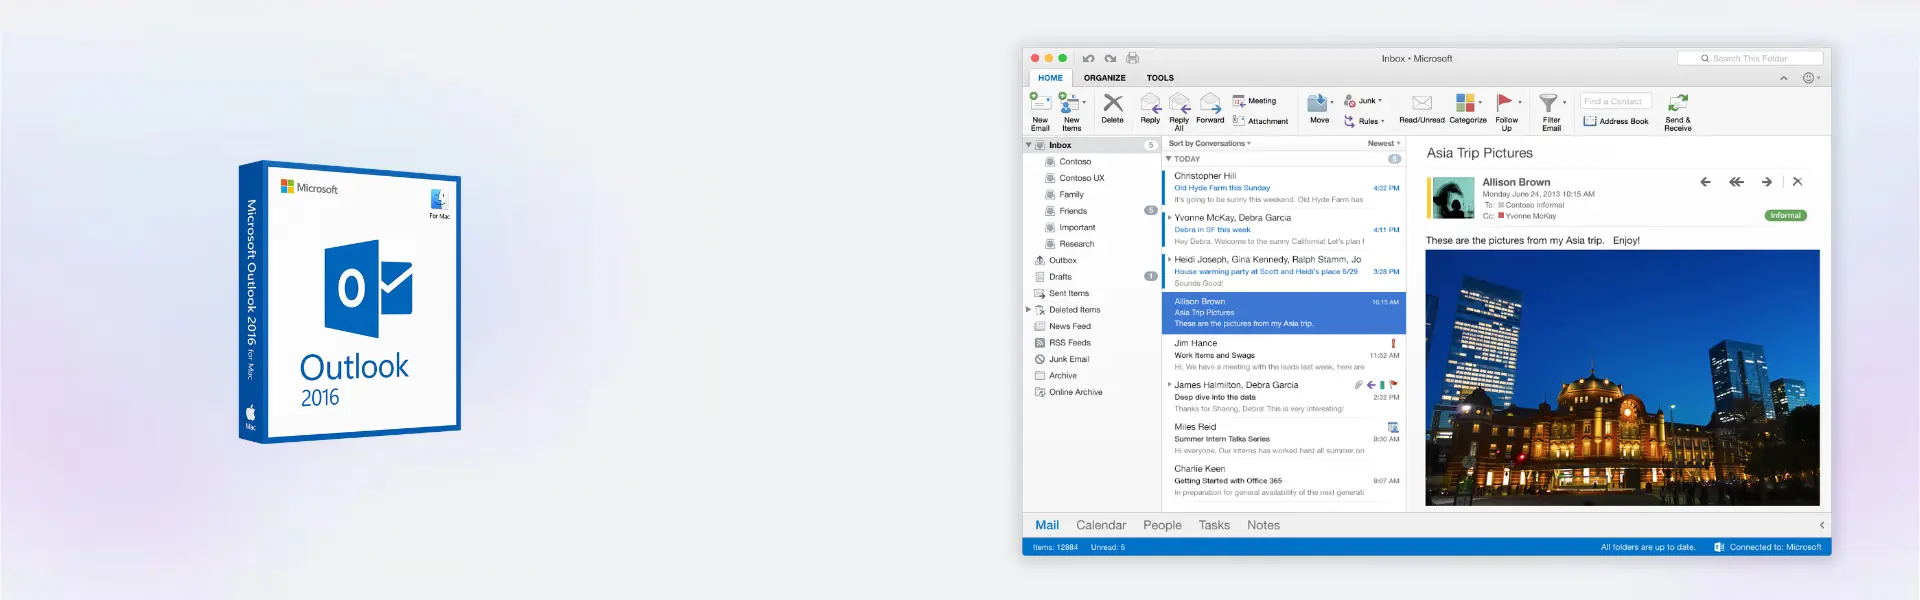Toggle Read/Unread status
1920x600 pixels.
pyautogui.click(x=1422, y=109)
